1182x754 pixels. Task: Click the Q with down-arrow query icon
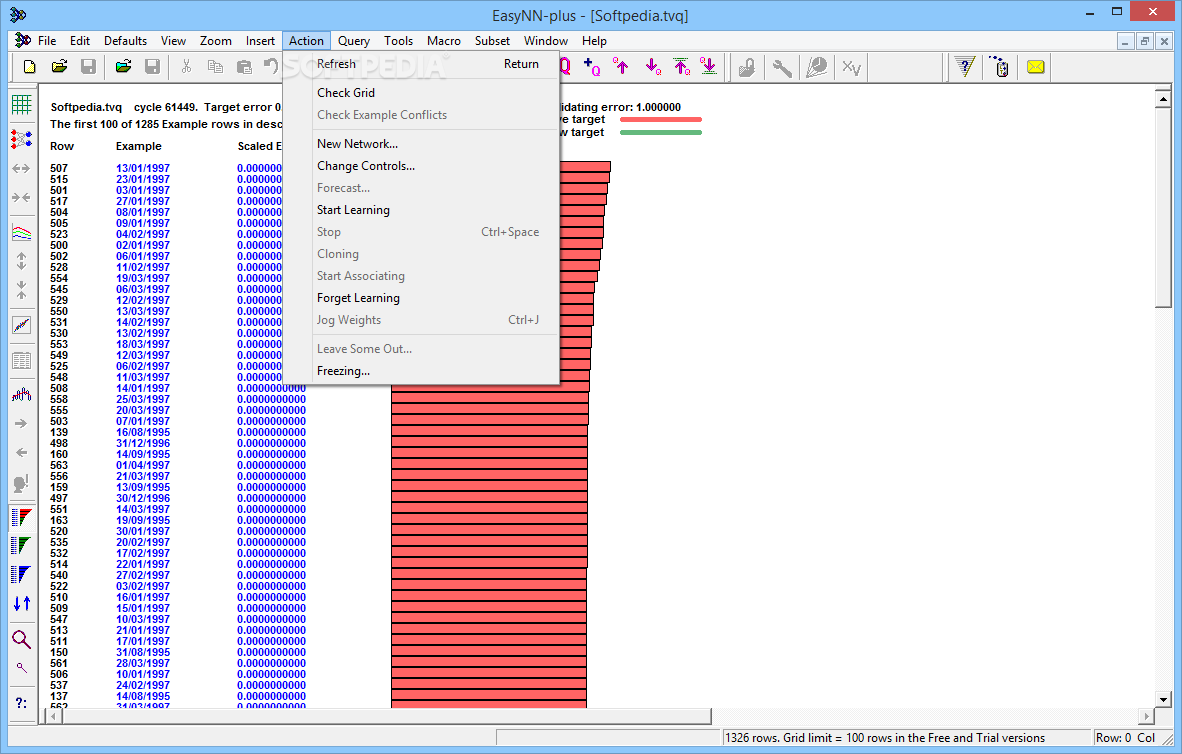(653, 67)
